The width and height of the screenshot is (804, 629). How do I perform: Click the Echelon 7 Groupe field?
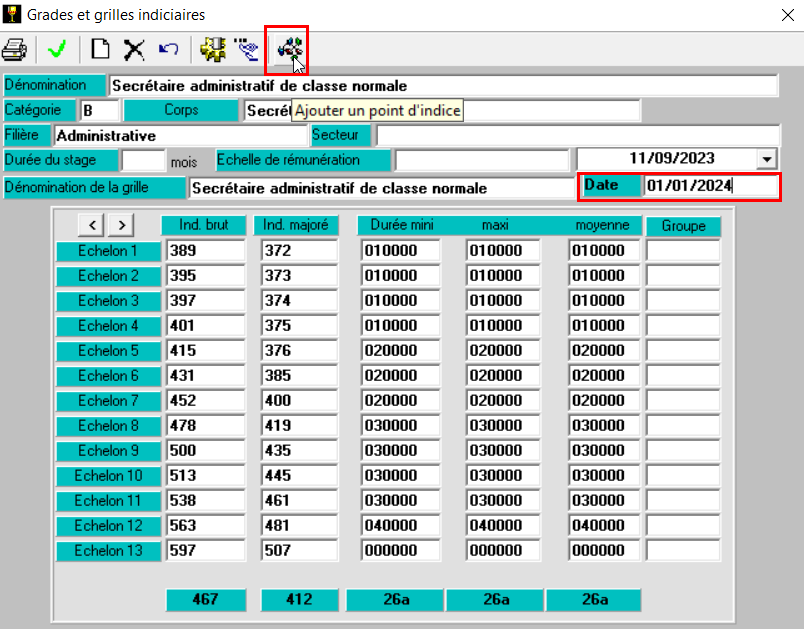pyautogui.click(x=682, y=401)
